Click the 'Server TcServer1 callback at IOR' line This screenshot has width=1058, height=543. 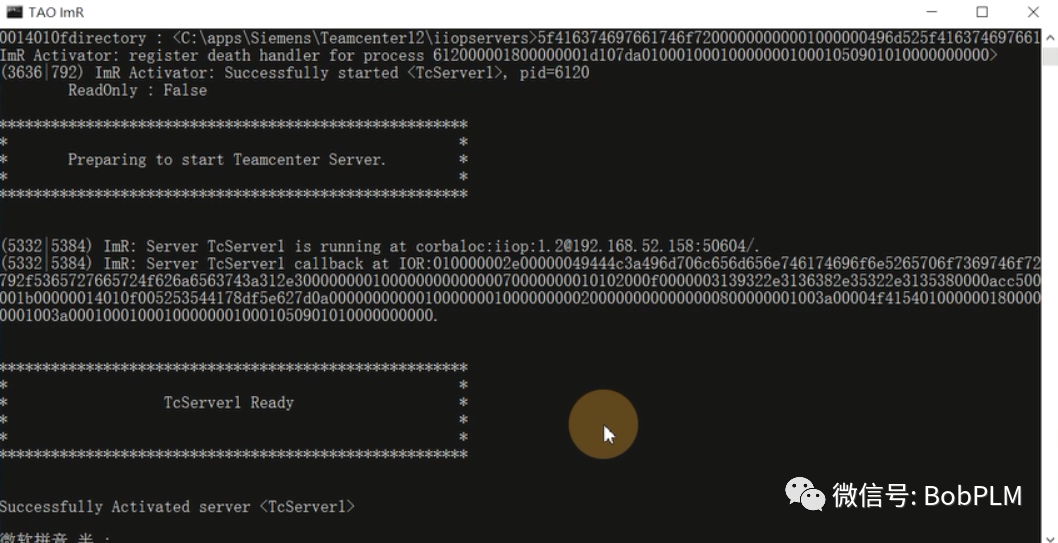click(520, 264)
